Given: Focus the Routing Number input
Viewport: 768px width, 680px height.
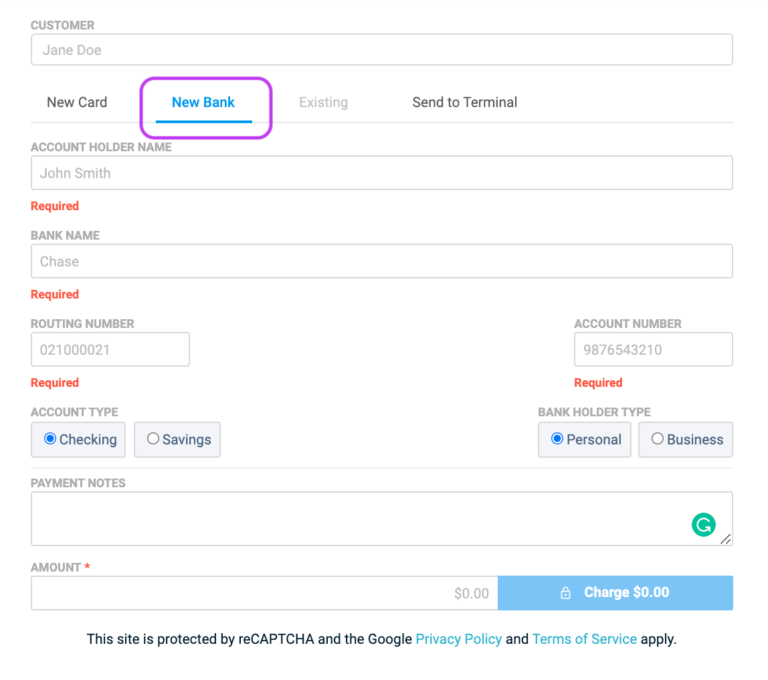Looking at the screenshot, I should (110, 350).
